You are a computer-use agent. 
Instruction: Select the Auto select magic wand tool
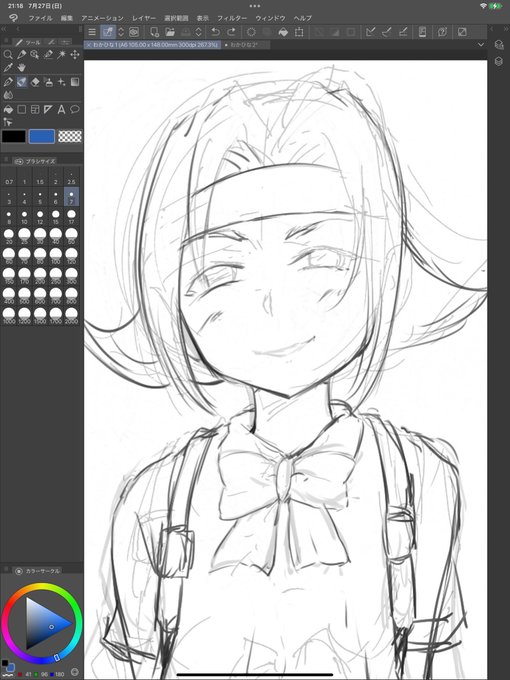coord(62,54)
